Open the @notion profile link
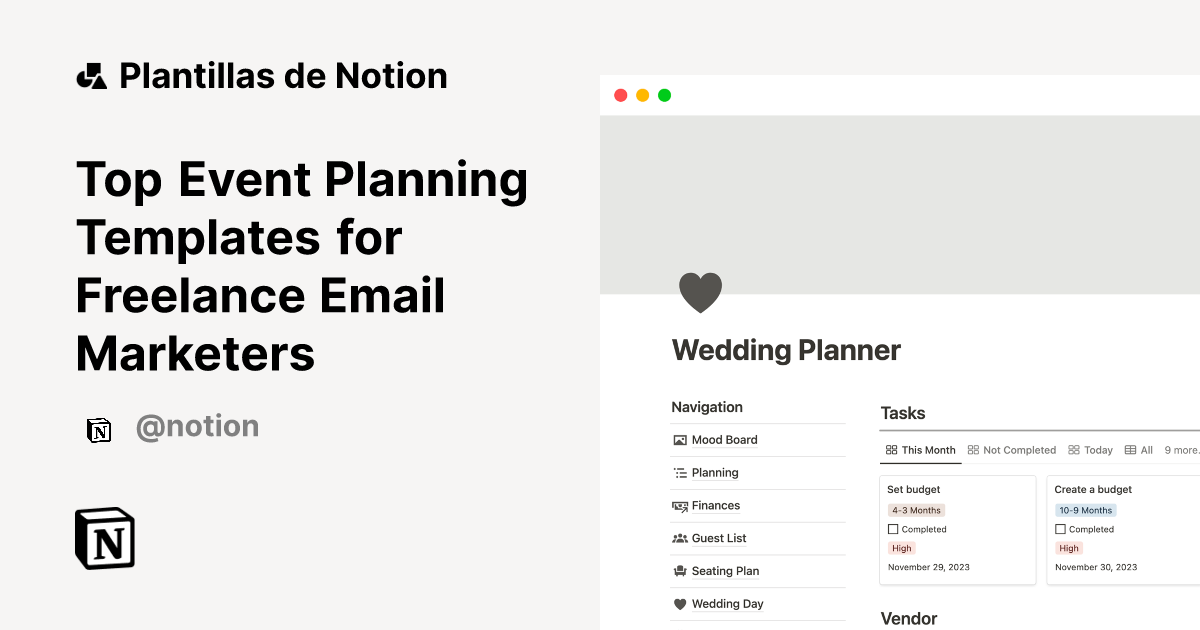This screenshot has height=630, width=1200. (197, 426)
